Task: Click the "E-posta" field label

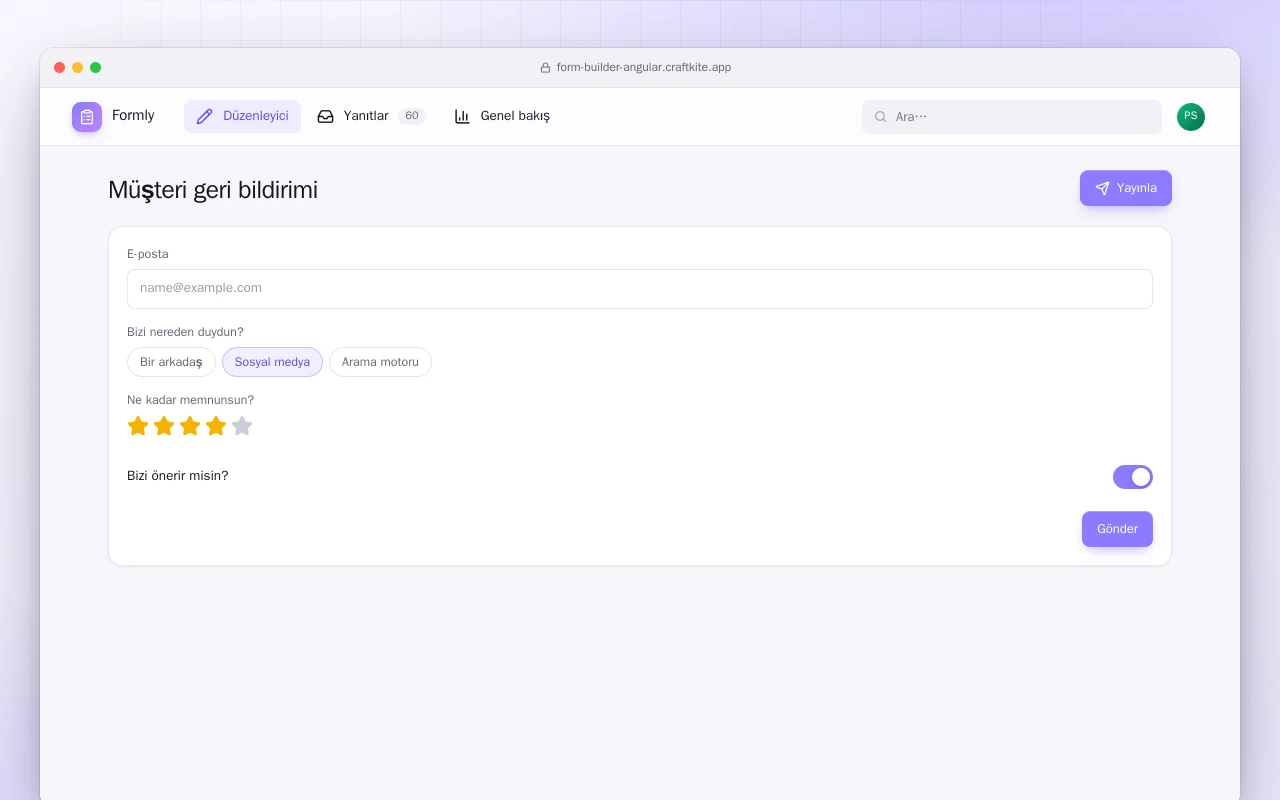Action: point(148,254)
